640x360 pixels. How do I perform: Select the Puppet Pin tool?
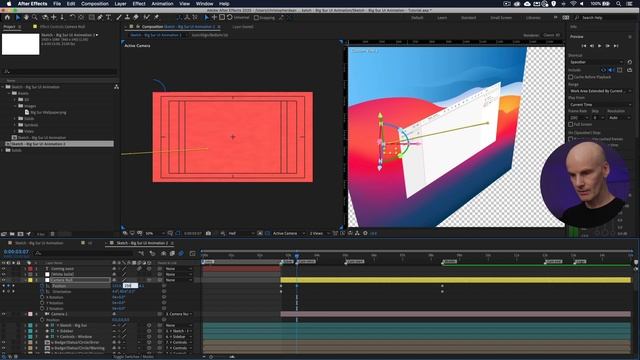(x=156, y=18)
